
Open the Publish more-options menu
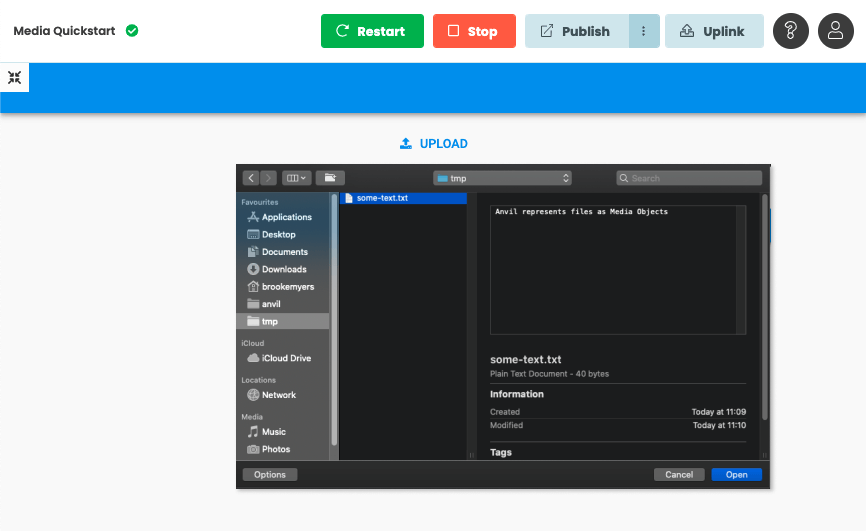point(644,31)
